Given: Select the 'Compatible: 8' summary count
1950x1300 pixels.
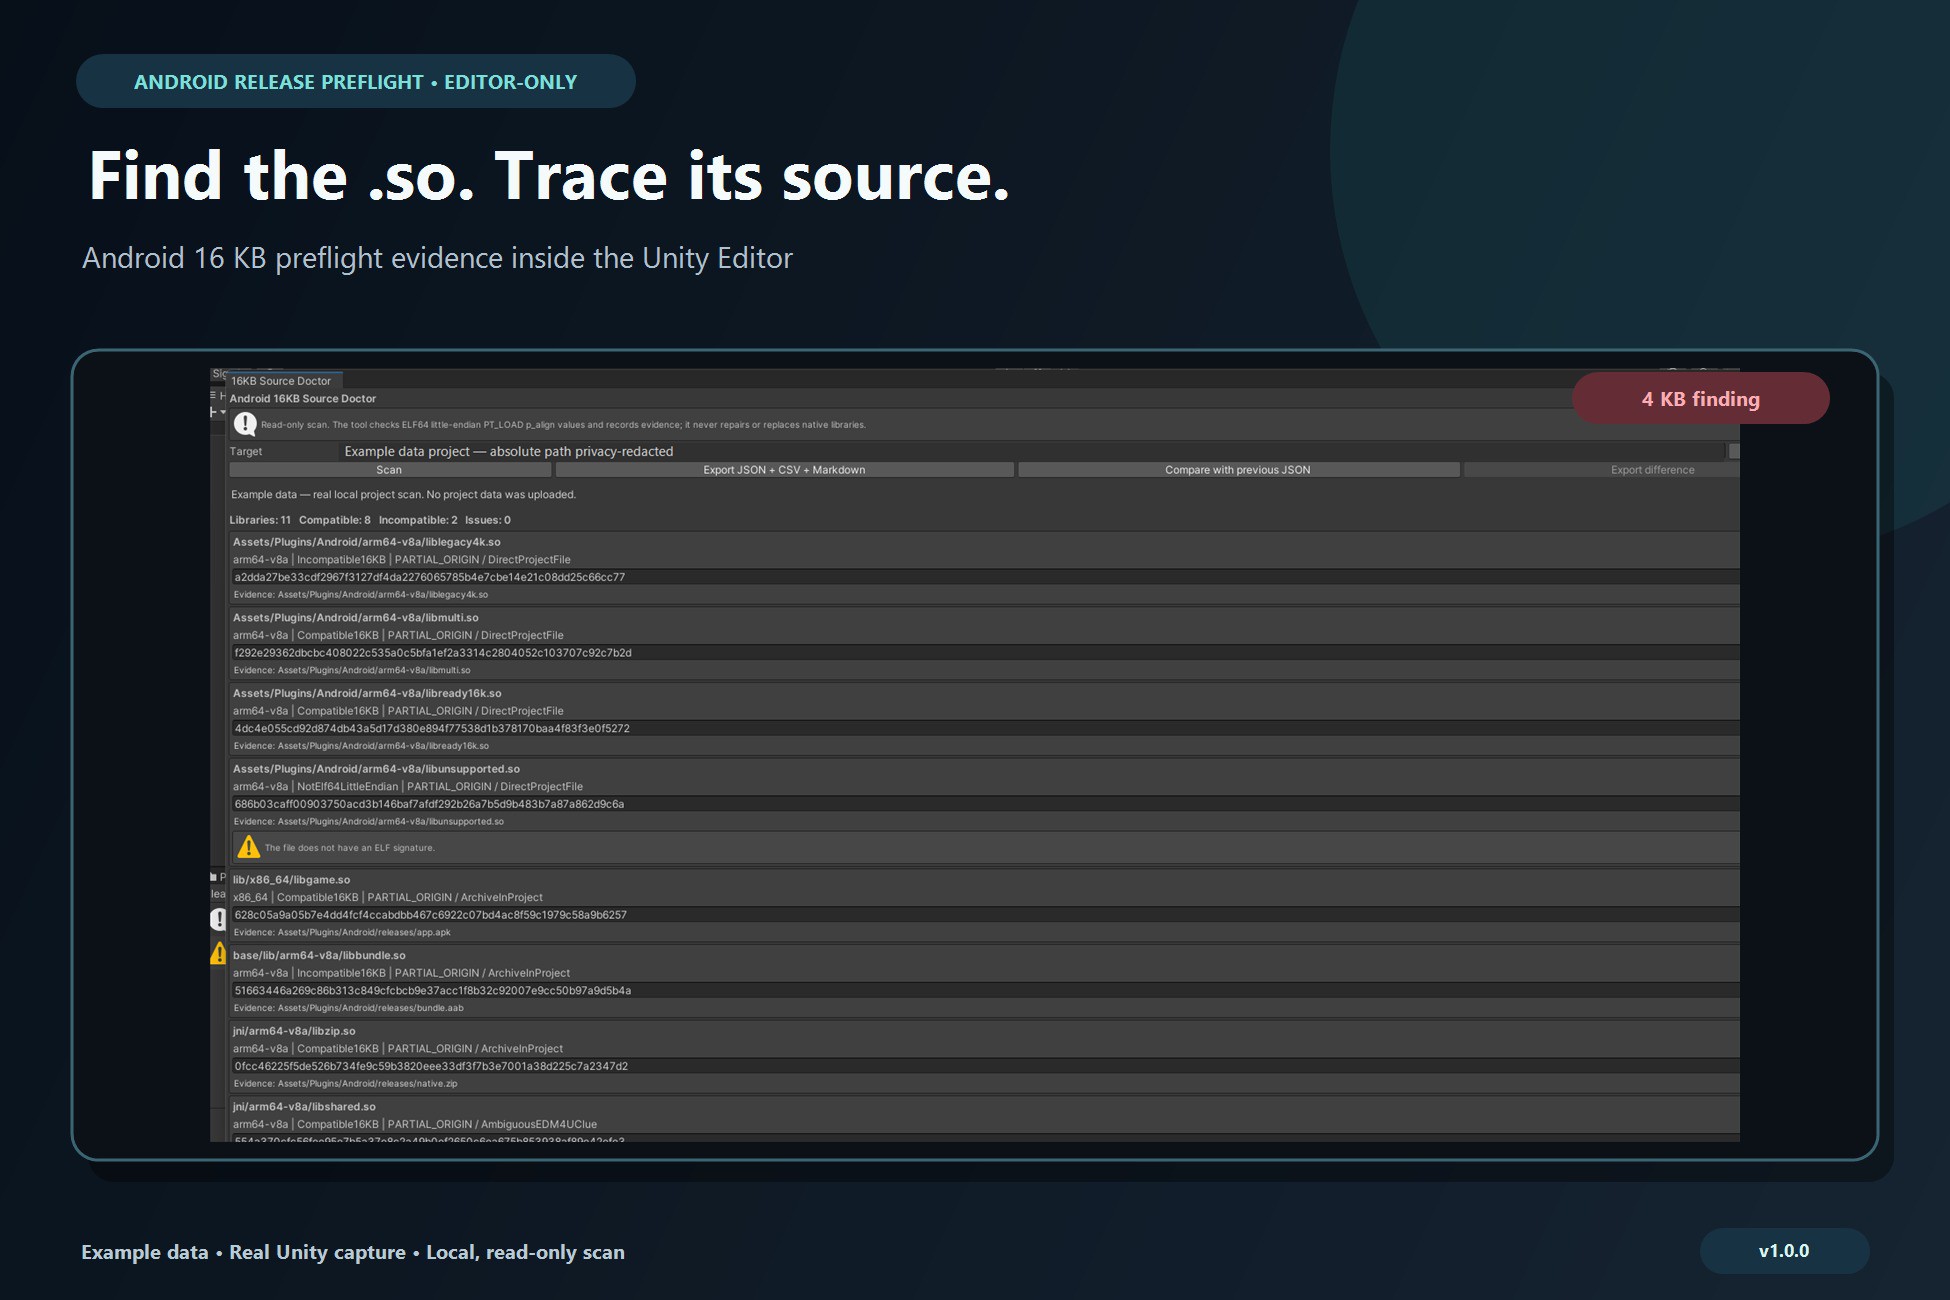Looking at the screenshot, I should 335,520.
